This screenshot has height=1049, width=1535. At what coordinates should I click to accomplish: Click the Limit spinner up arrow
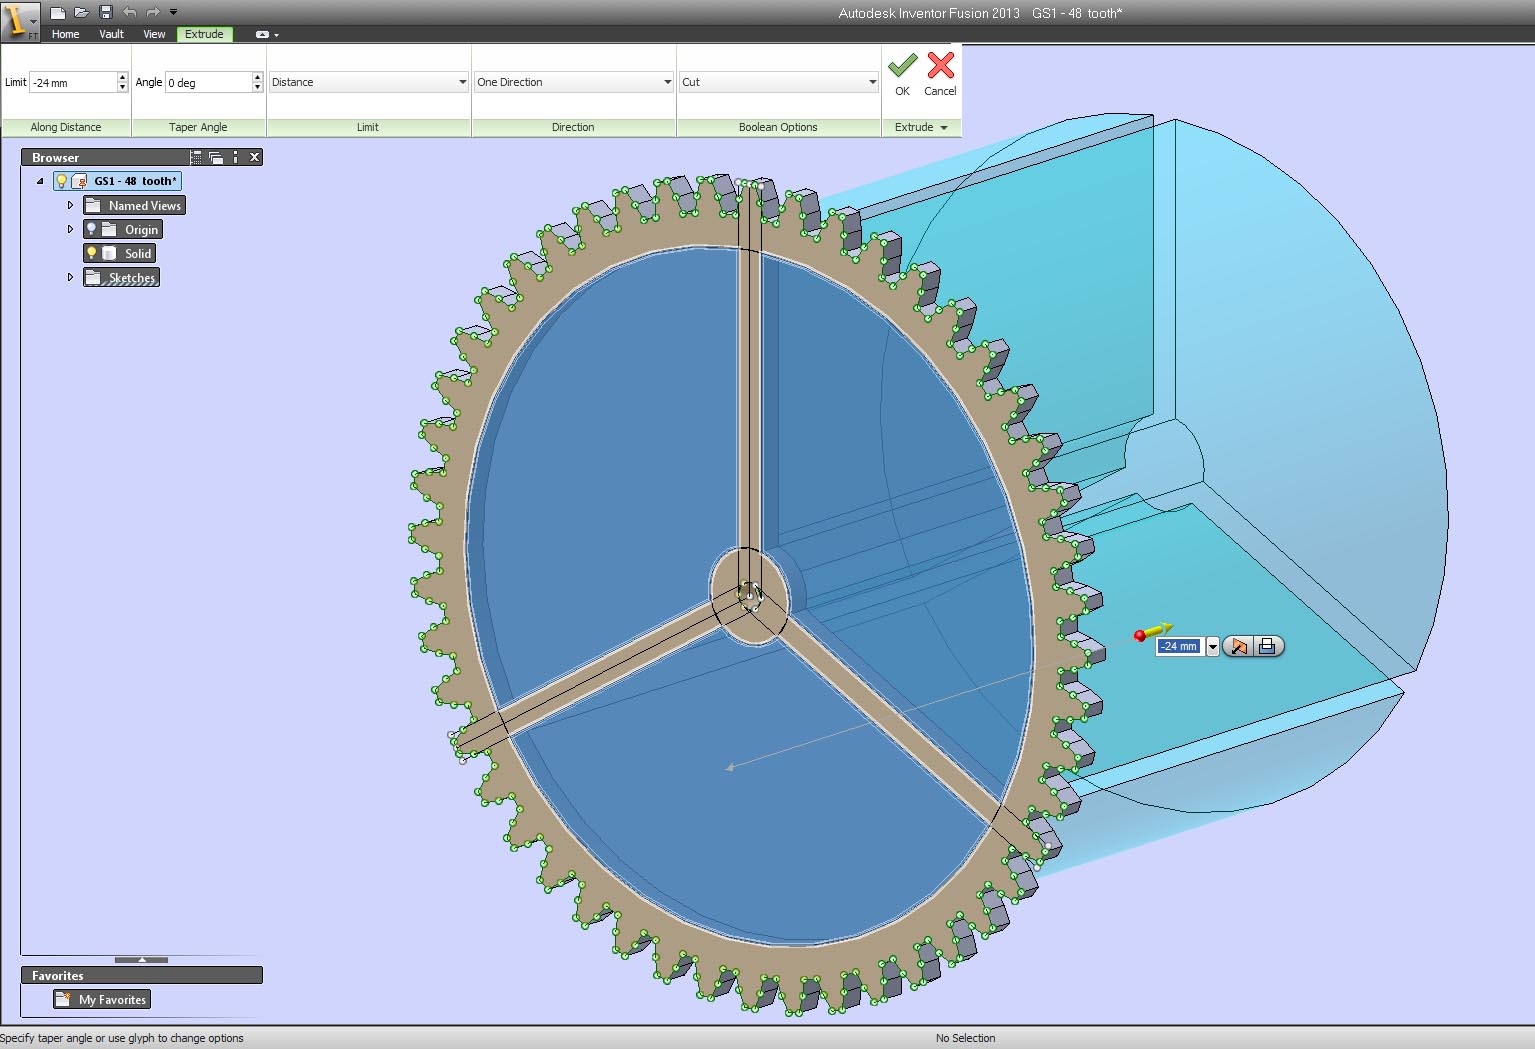[x=122, y=77]
